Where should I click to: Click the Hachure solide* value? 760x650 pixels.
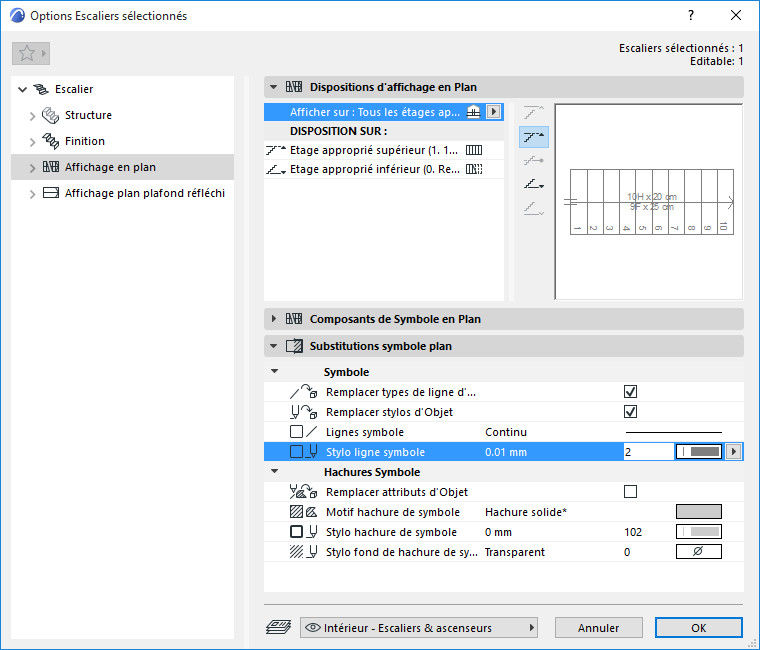[x=526, y=512]
